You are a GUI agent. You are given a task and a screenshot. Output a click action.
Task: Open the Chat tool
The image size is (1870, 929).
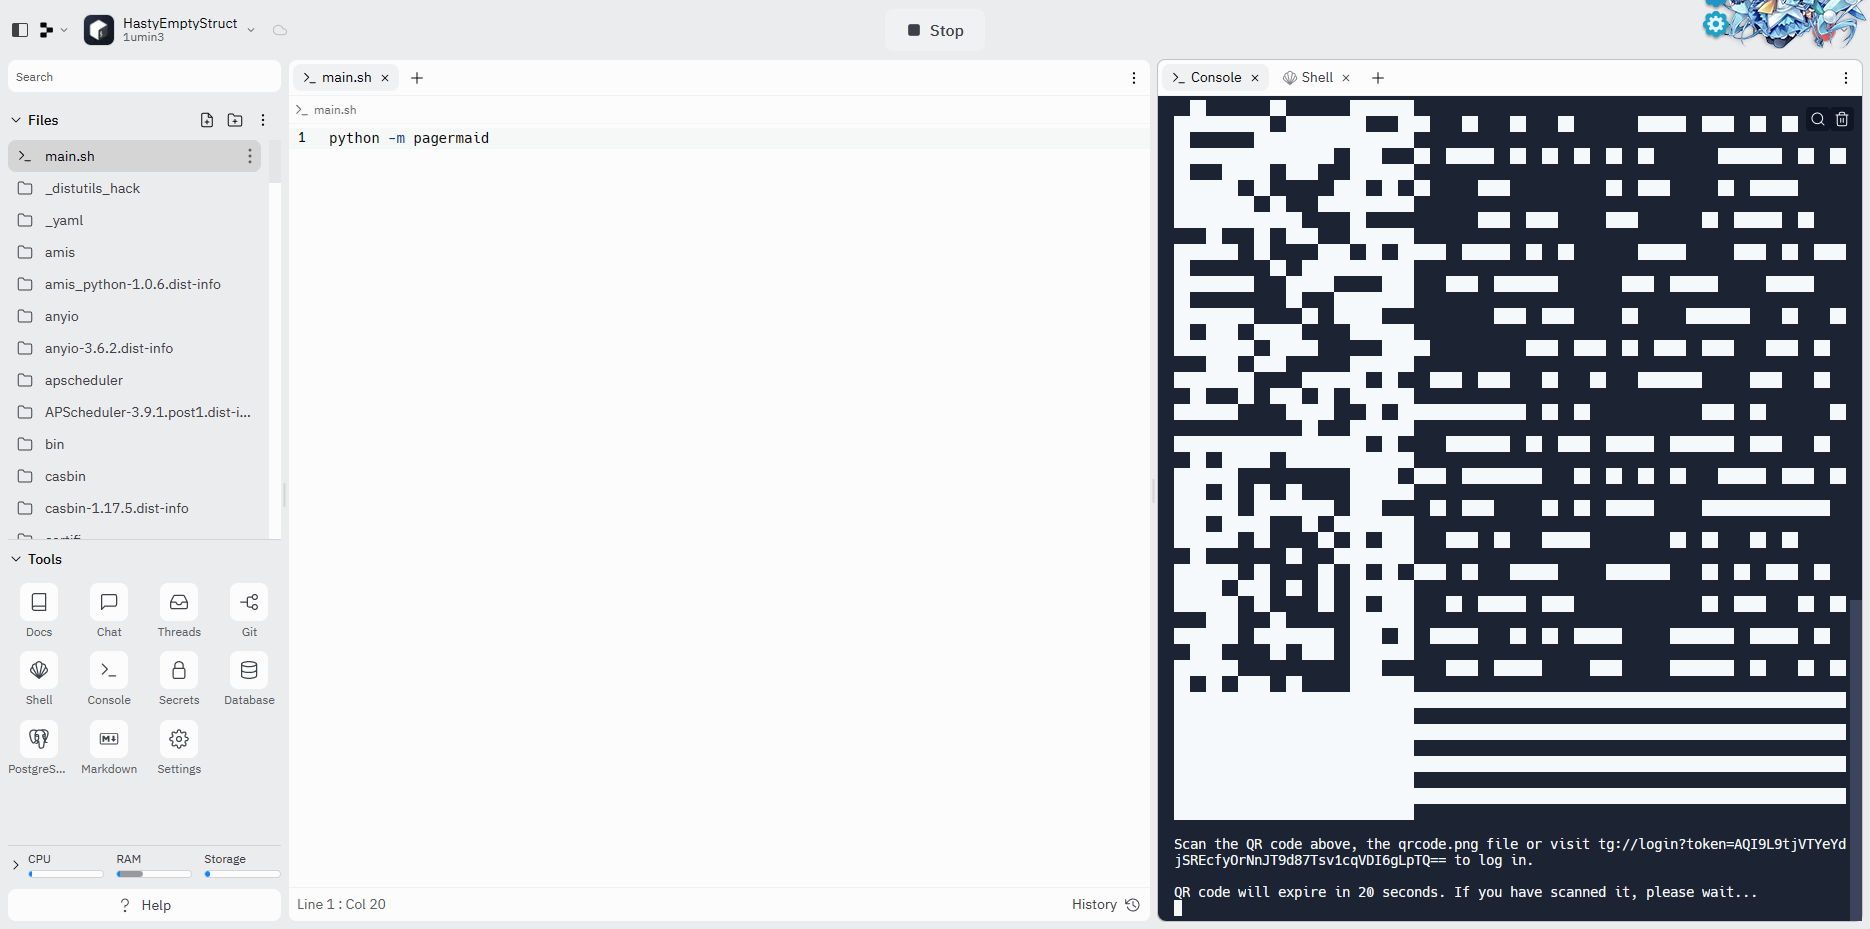click(109, 603)
